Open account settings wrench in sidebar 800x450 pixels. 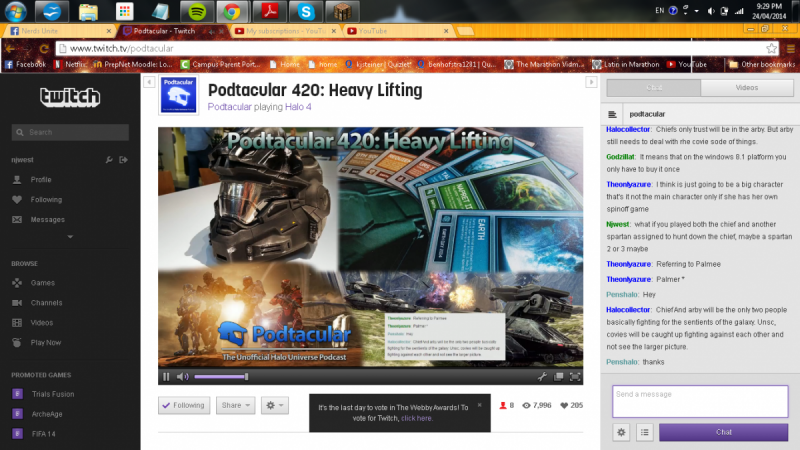(x=109, y=160)
